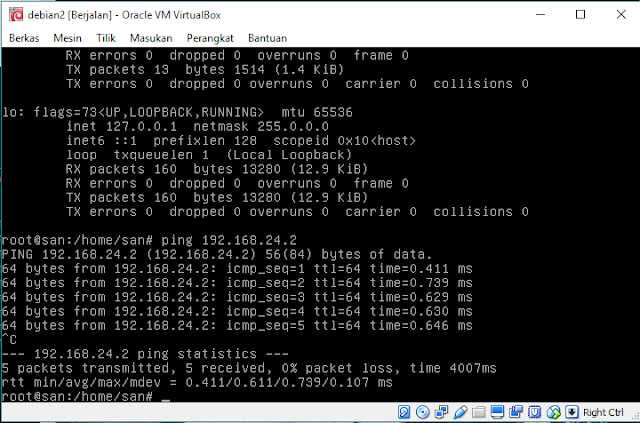640x423 pixels.
Task: Open the Tilik menu
Action: (106, 38)
